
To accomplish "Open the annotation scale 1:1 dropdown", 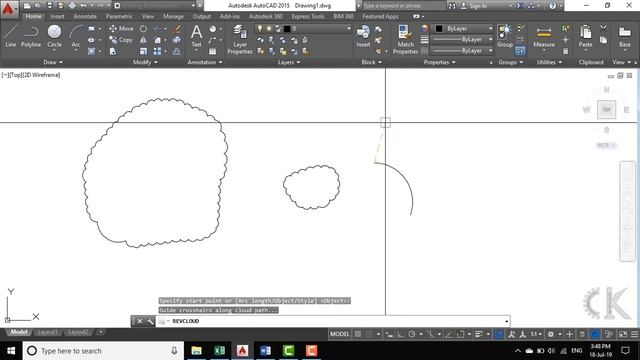I will pyautogui.click(x=536, y=334).
